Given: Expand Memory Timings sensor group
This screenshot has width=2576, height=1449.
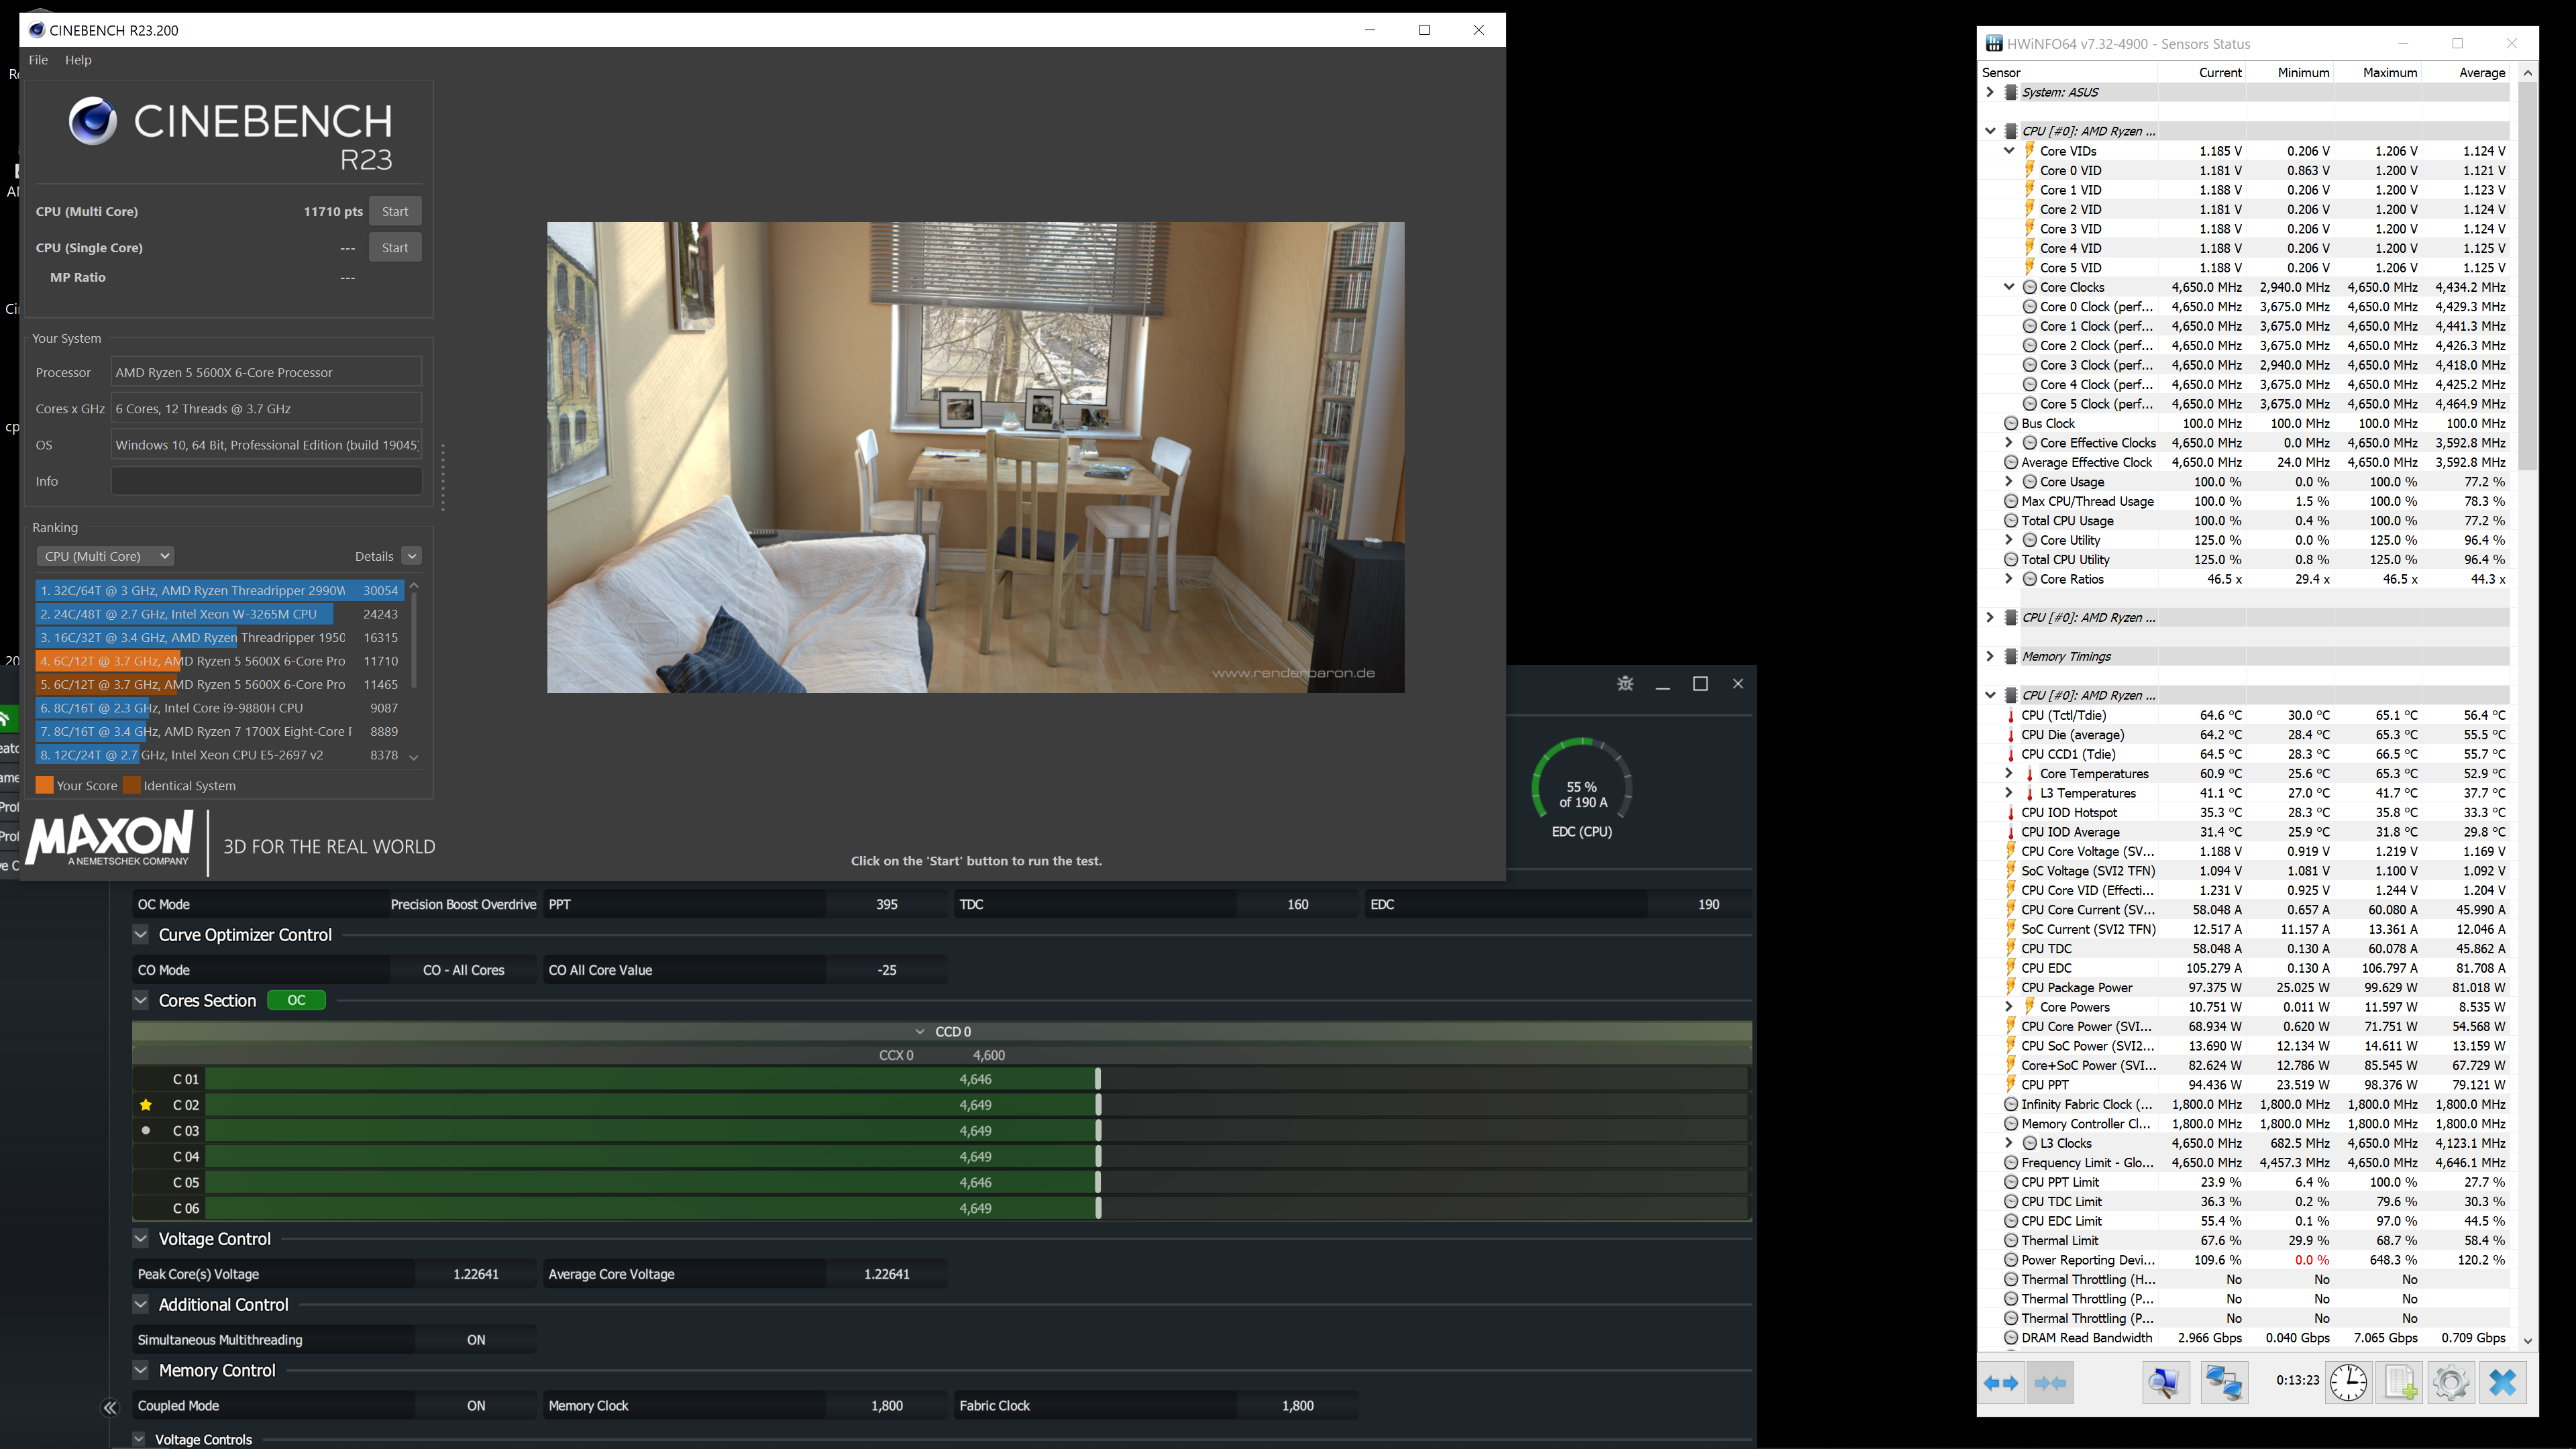Looking at the screenshot, I should tap(1990, 657).
